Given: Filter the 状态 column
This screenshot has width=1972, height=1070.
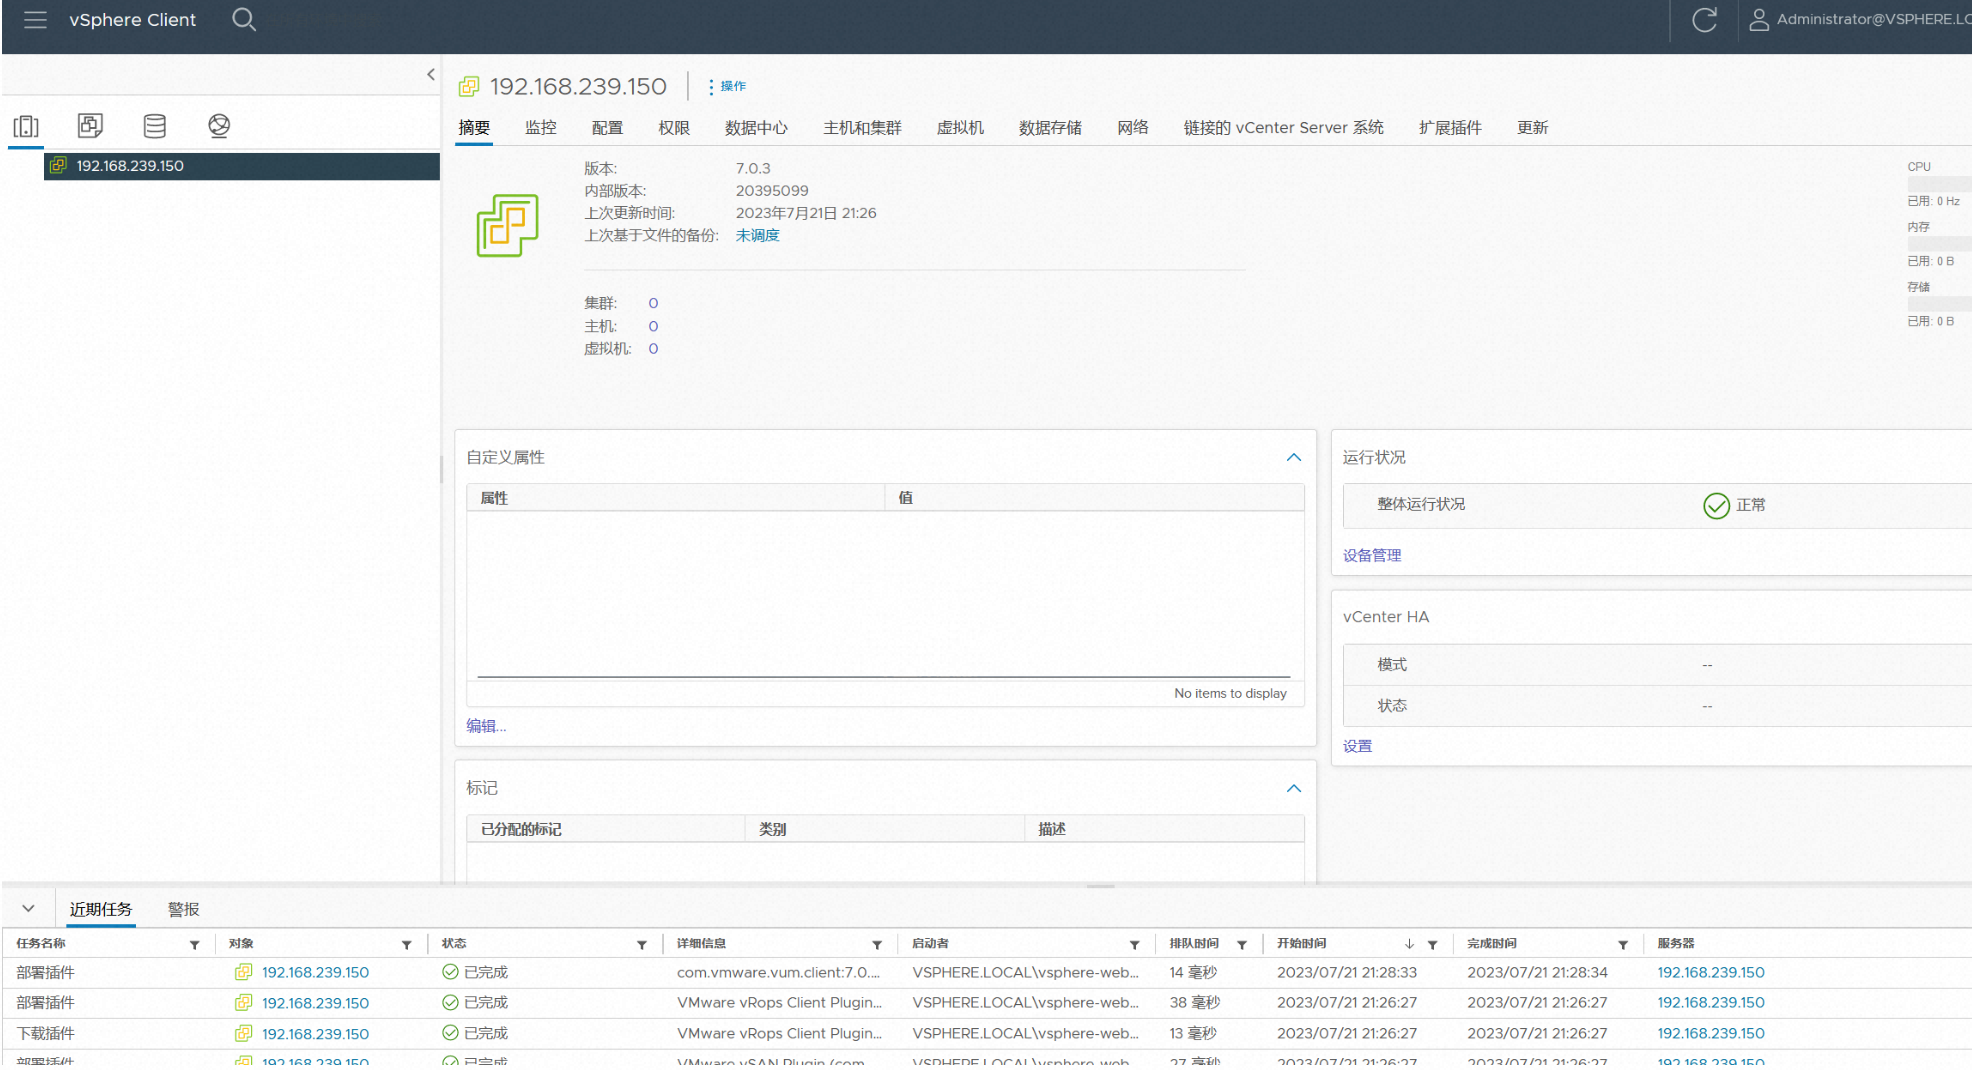Looking at the screenshot, I should click(641, 944).
